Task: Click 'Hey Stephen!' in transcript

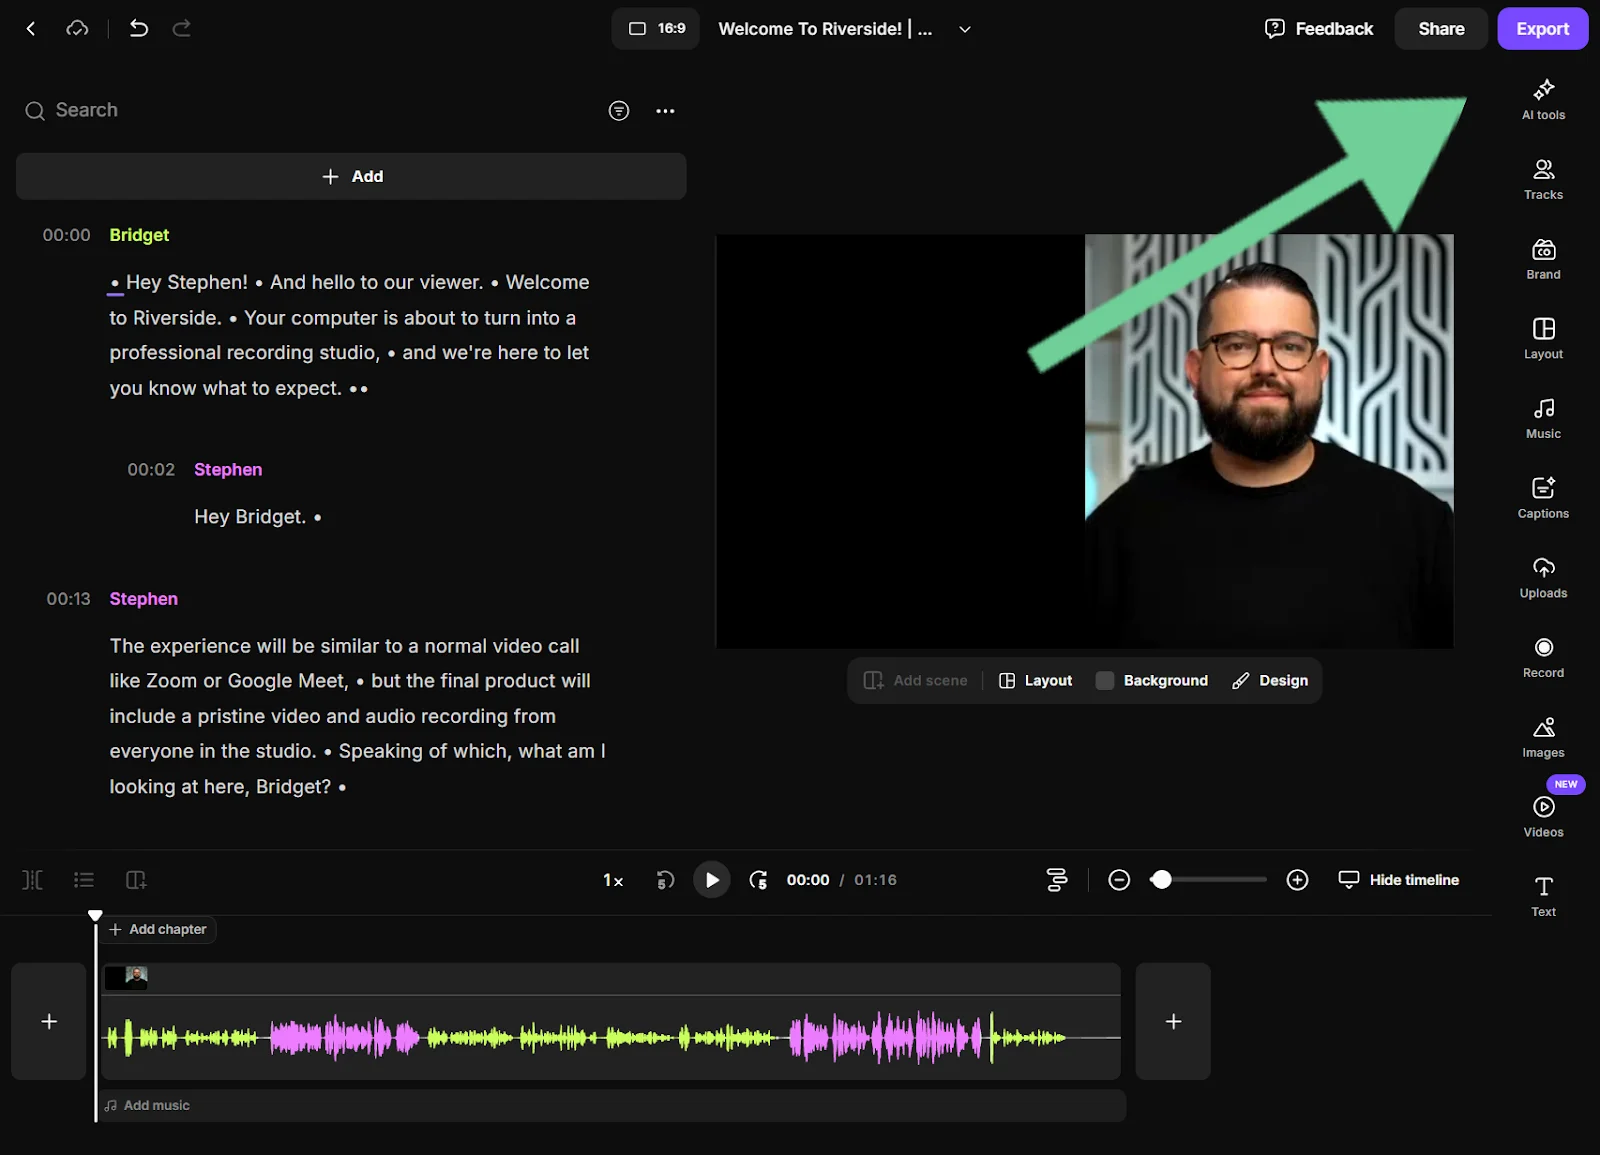Action: pos(187,283)
